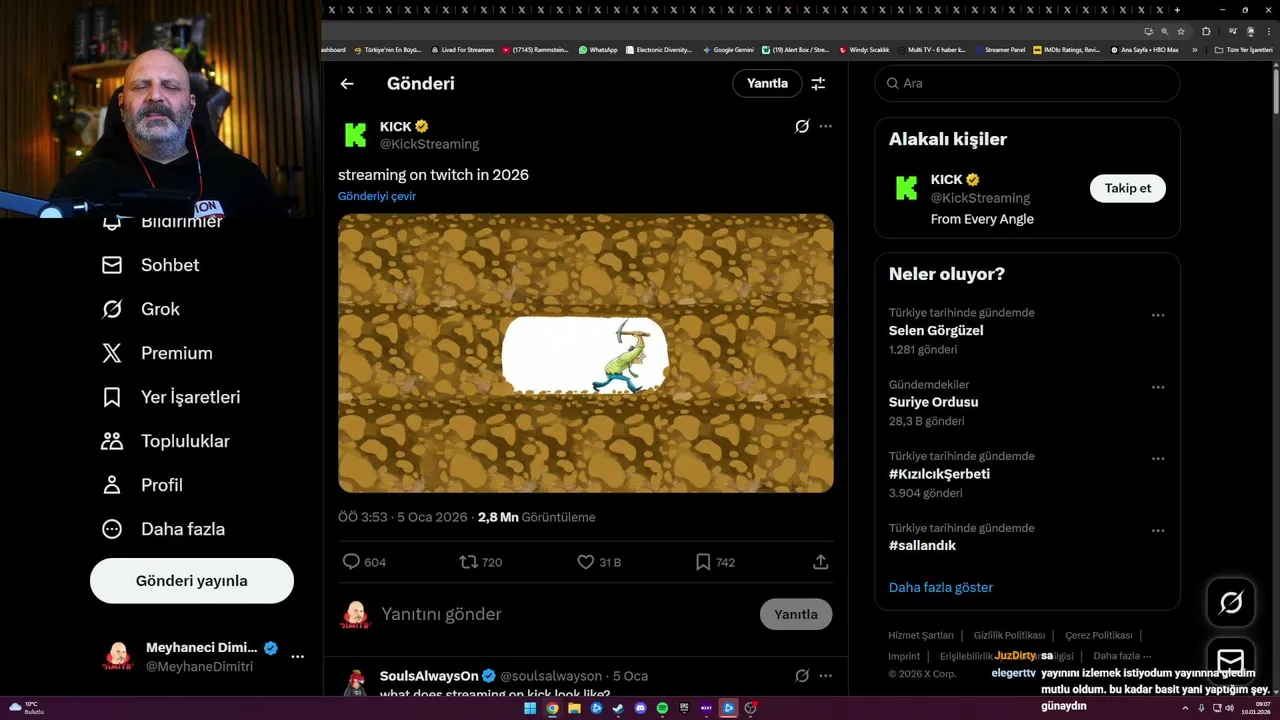Expand hidden bookmarks overflow chevron
The height and width of the screenshot is (720, 1280).
(1194, 50)
